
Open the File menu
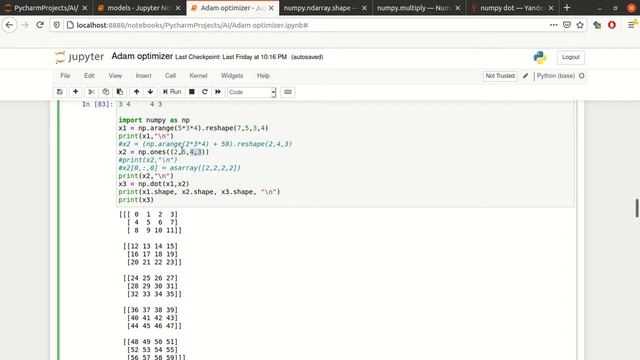[65, 76]
